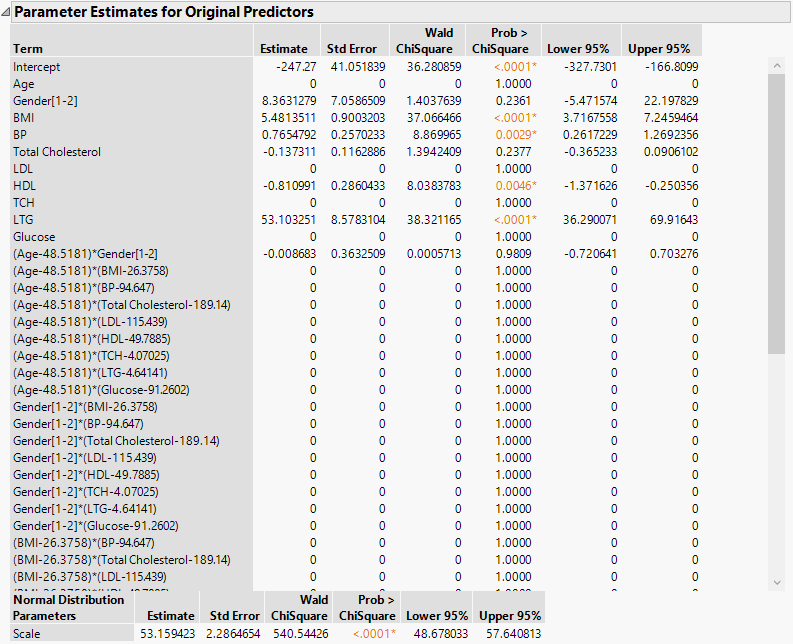Click the scrollbar up arrow
The width and height of the screenshot is (793, 644).
coord(777,65)
